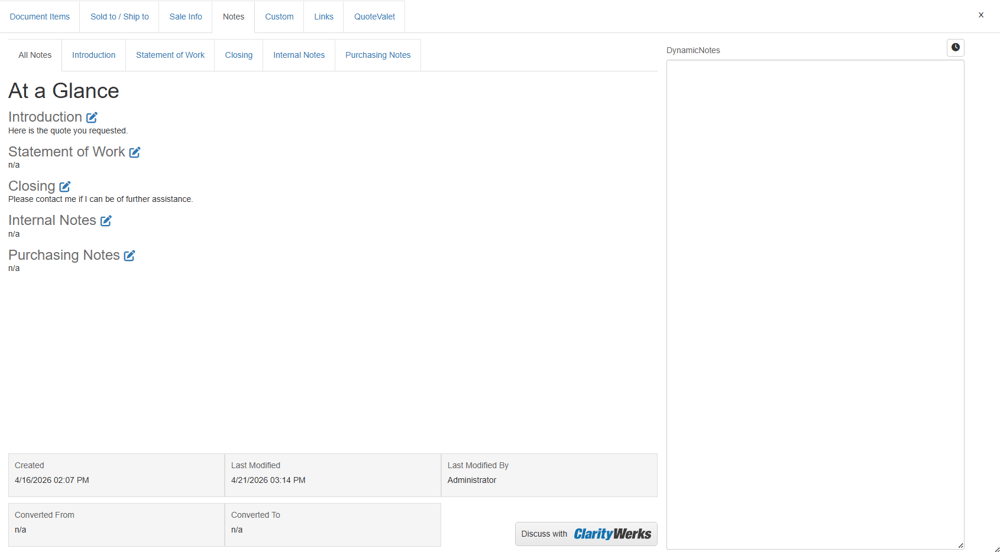
Task: Select the Introduction notes sub-tab
Action: 94,55
